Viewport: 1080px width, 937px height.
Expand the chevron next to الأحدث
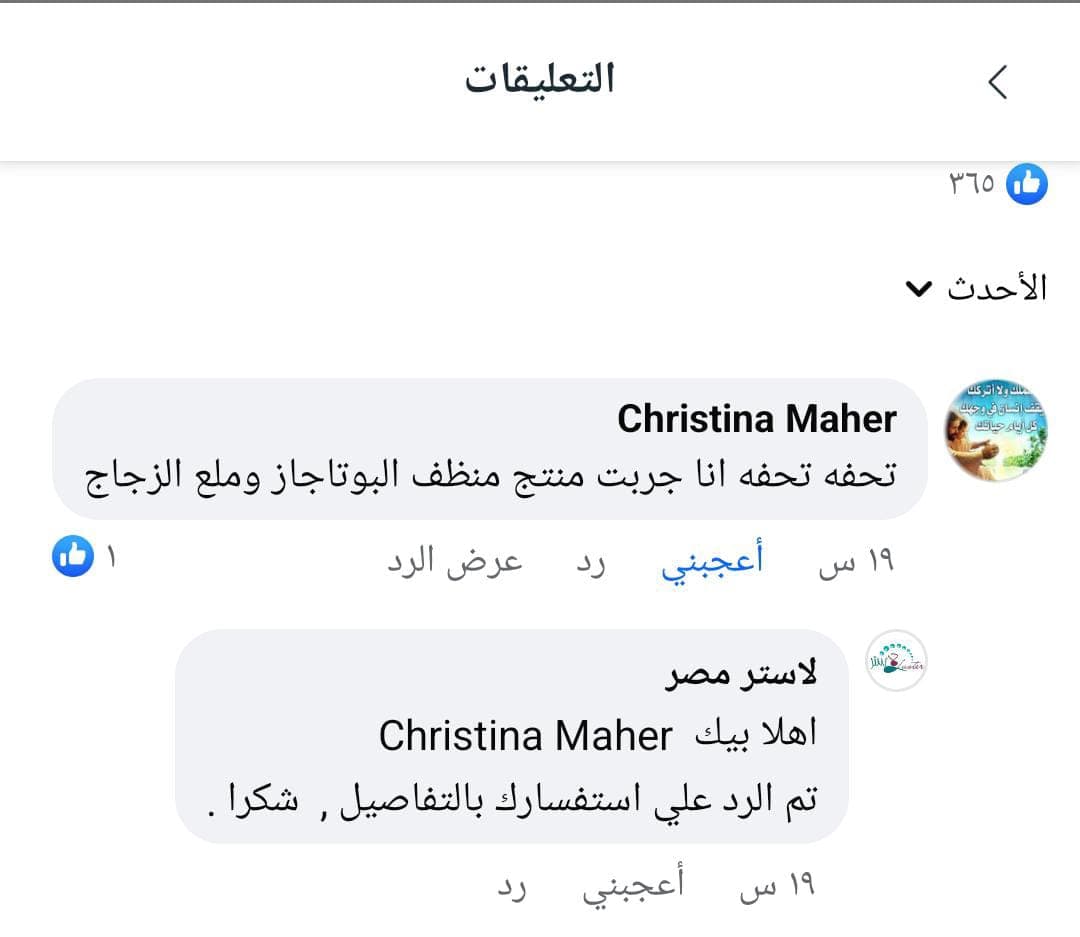[917, 290]
